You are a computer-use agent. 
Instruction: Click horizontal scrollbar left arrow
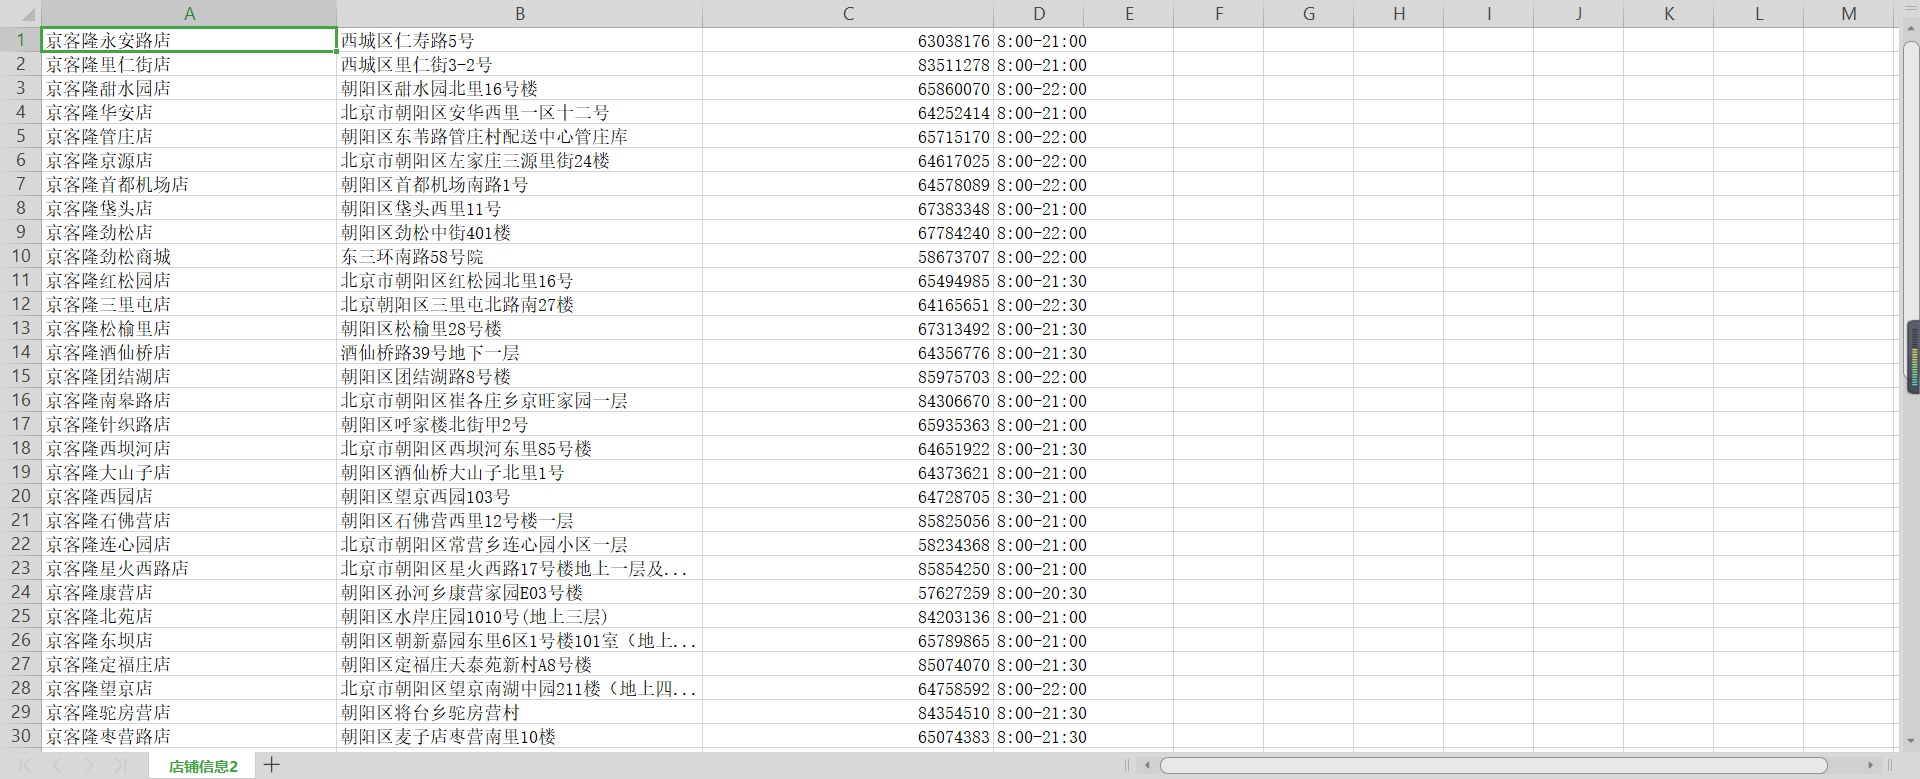pyautogui.click(x=1147, y=765)
